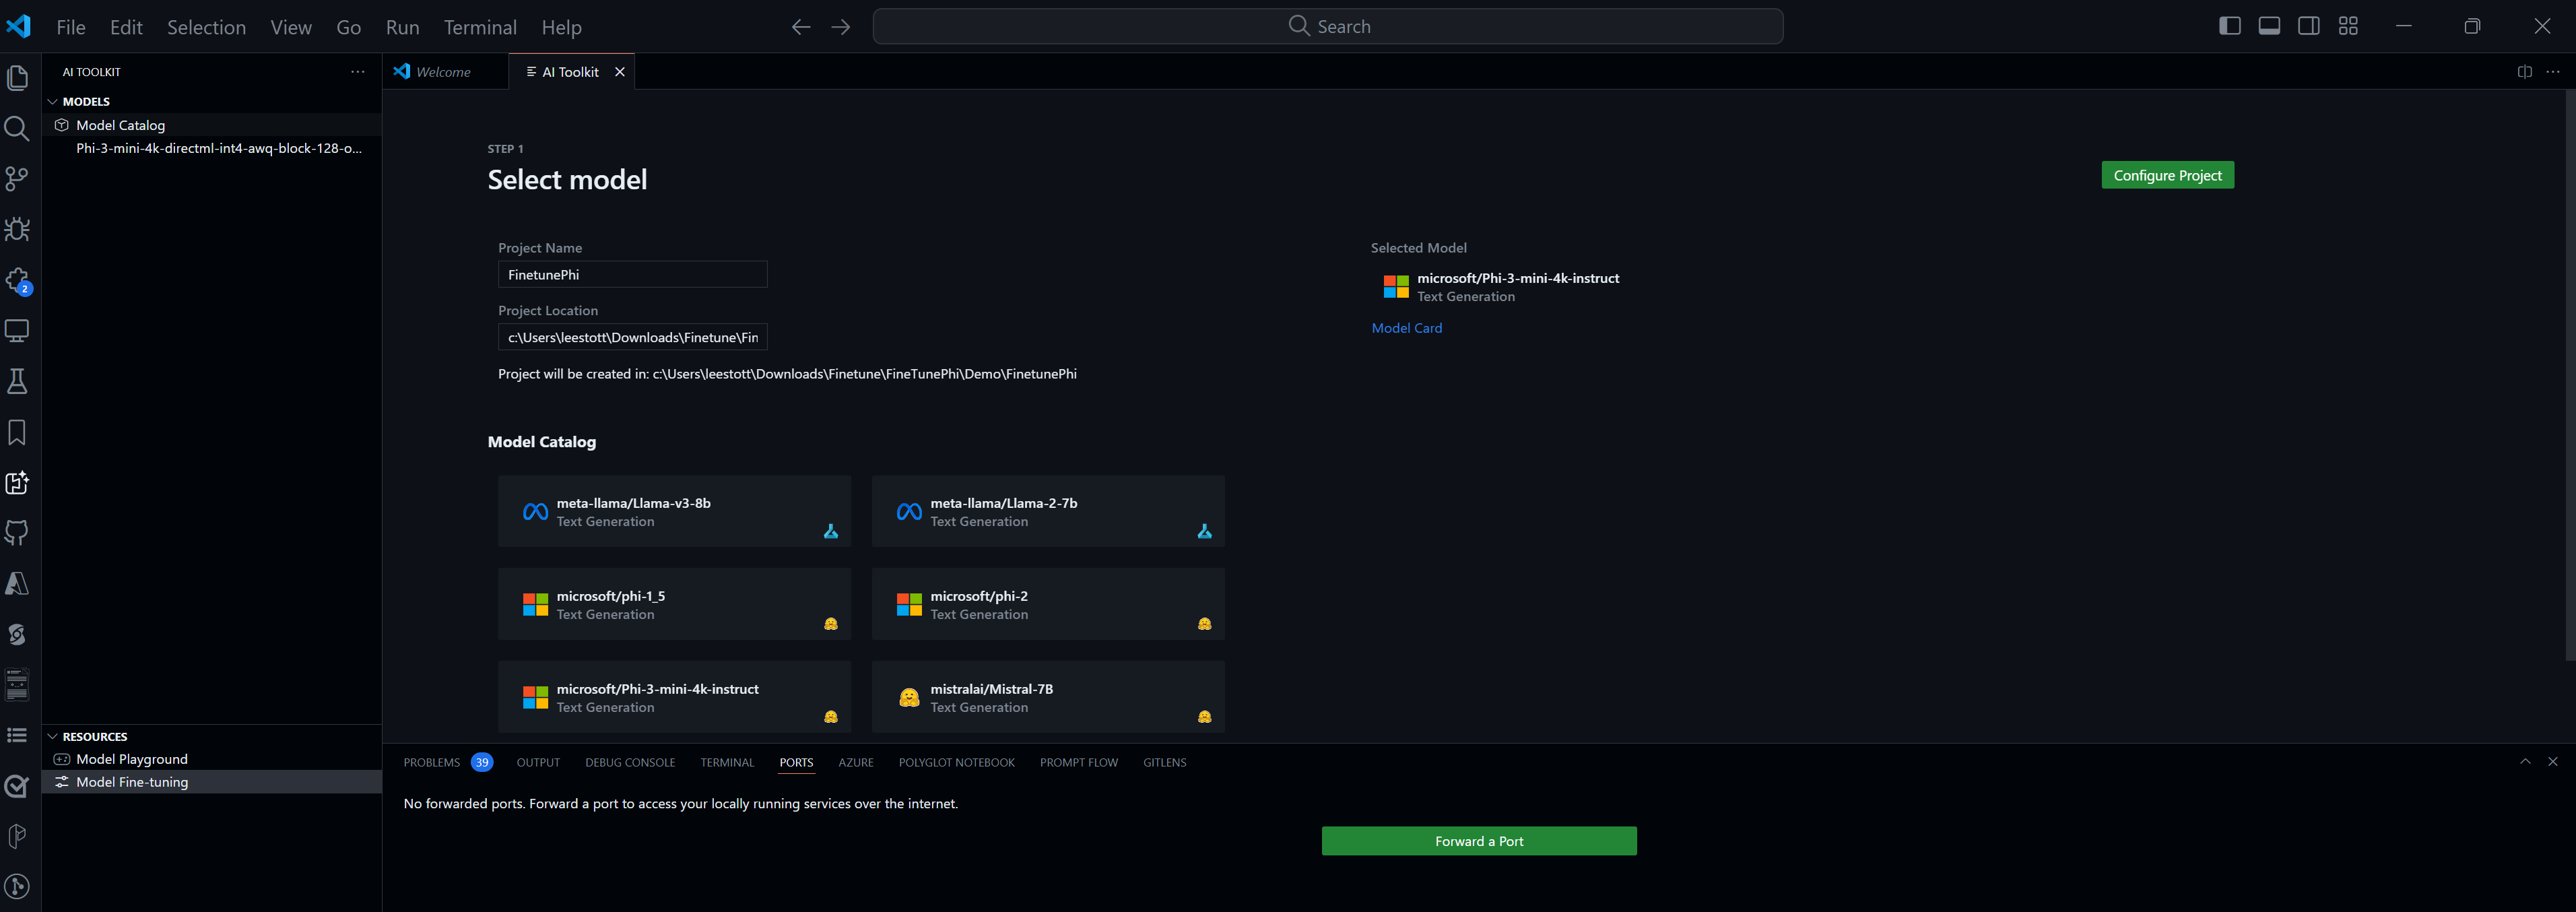The width and height of the screenshot is (2576, 912).
Task: Open the Search view in activity bar
Action: [x=17, y=128]
